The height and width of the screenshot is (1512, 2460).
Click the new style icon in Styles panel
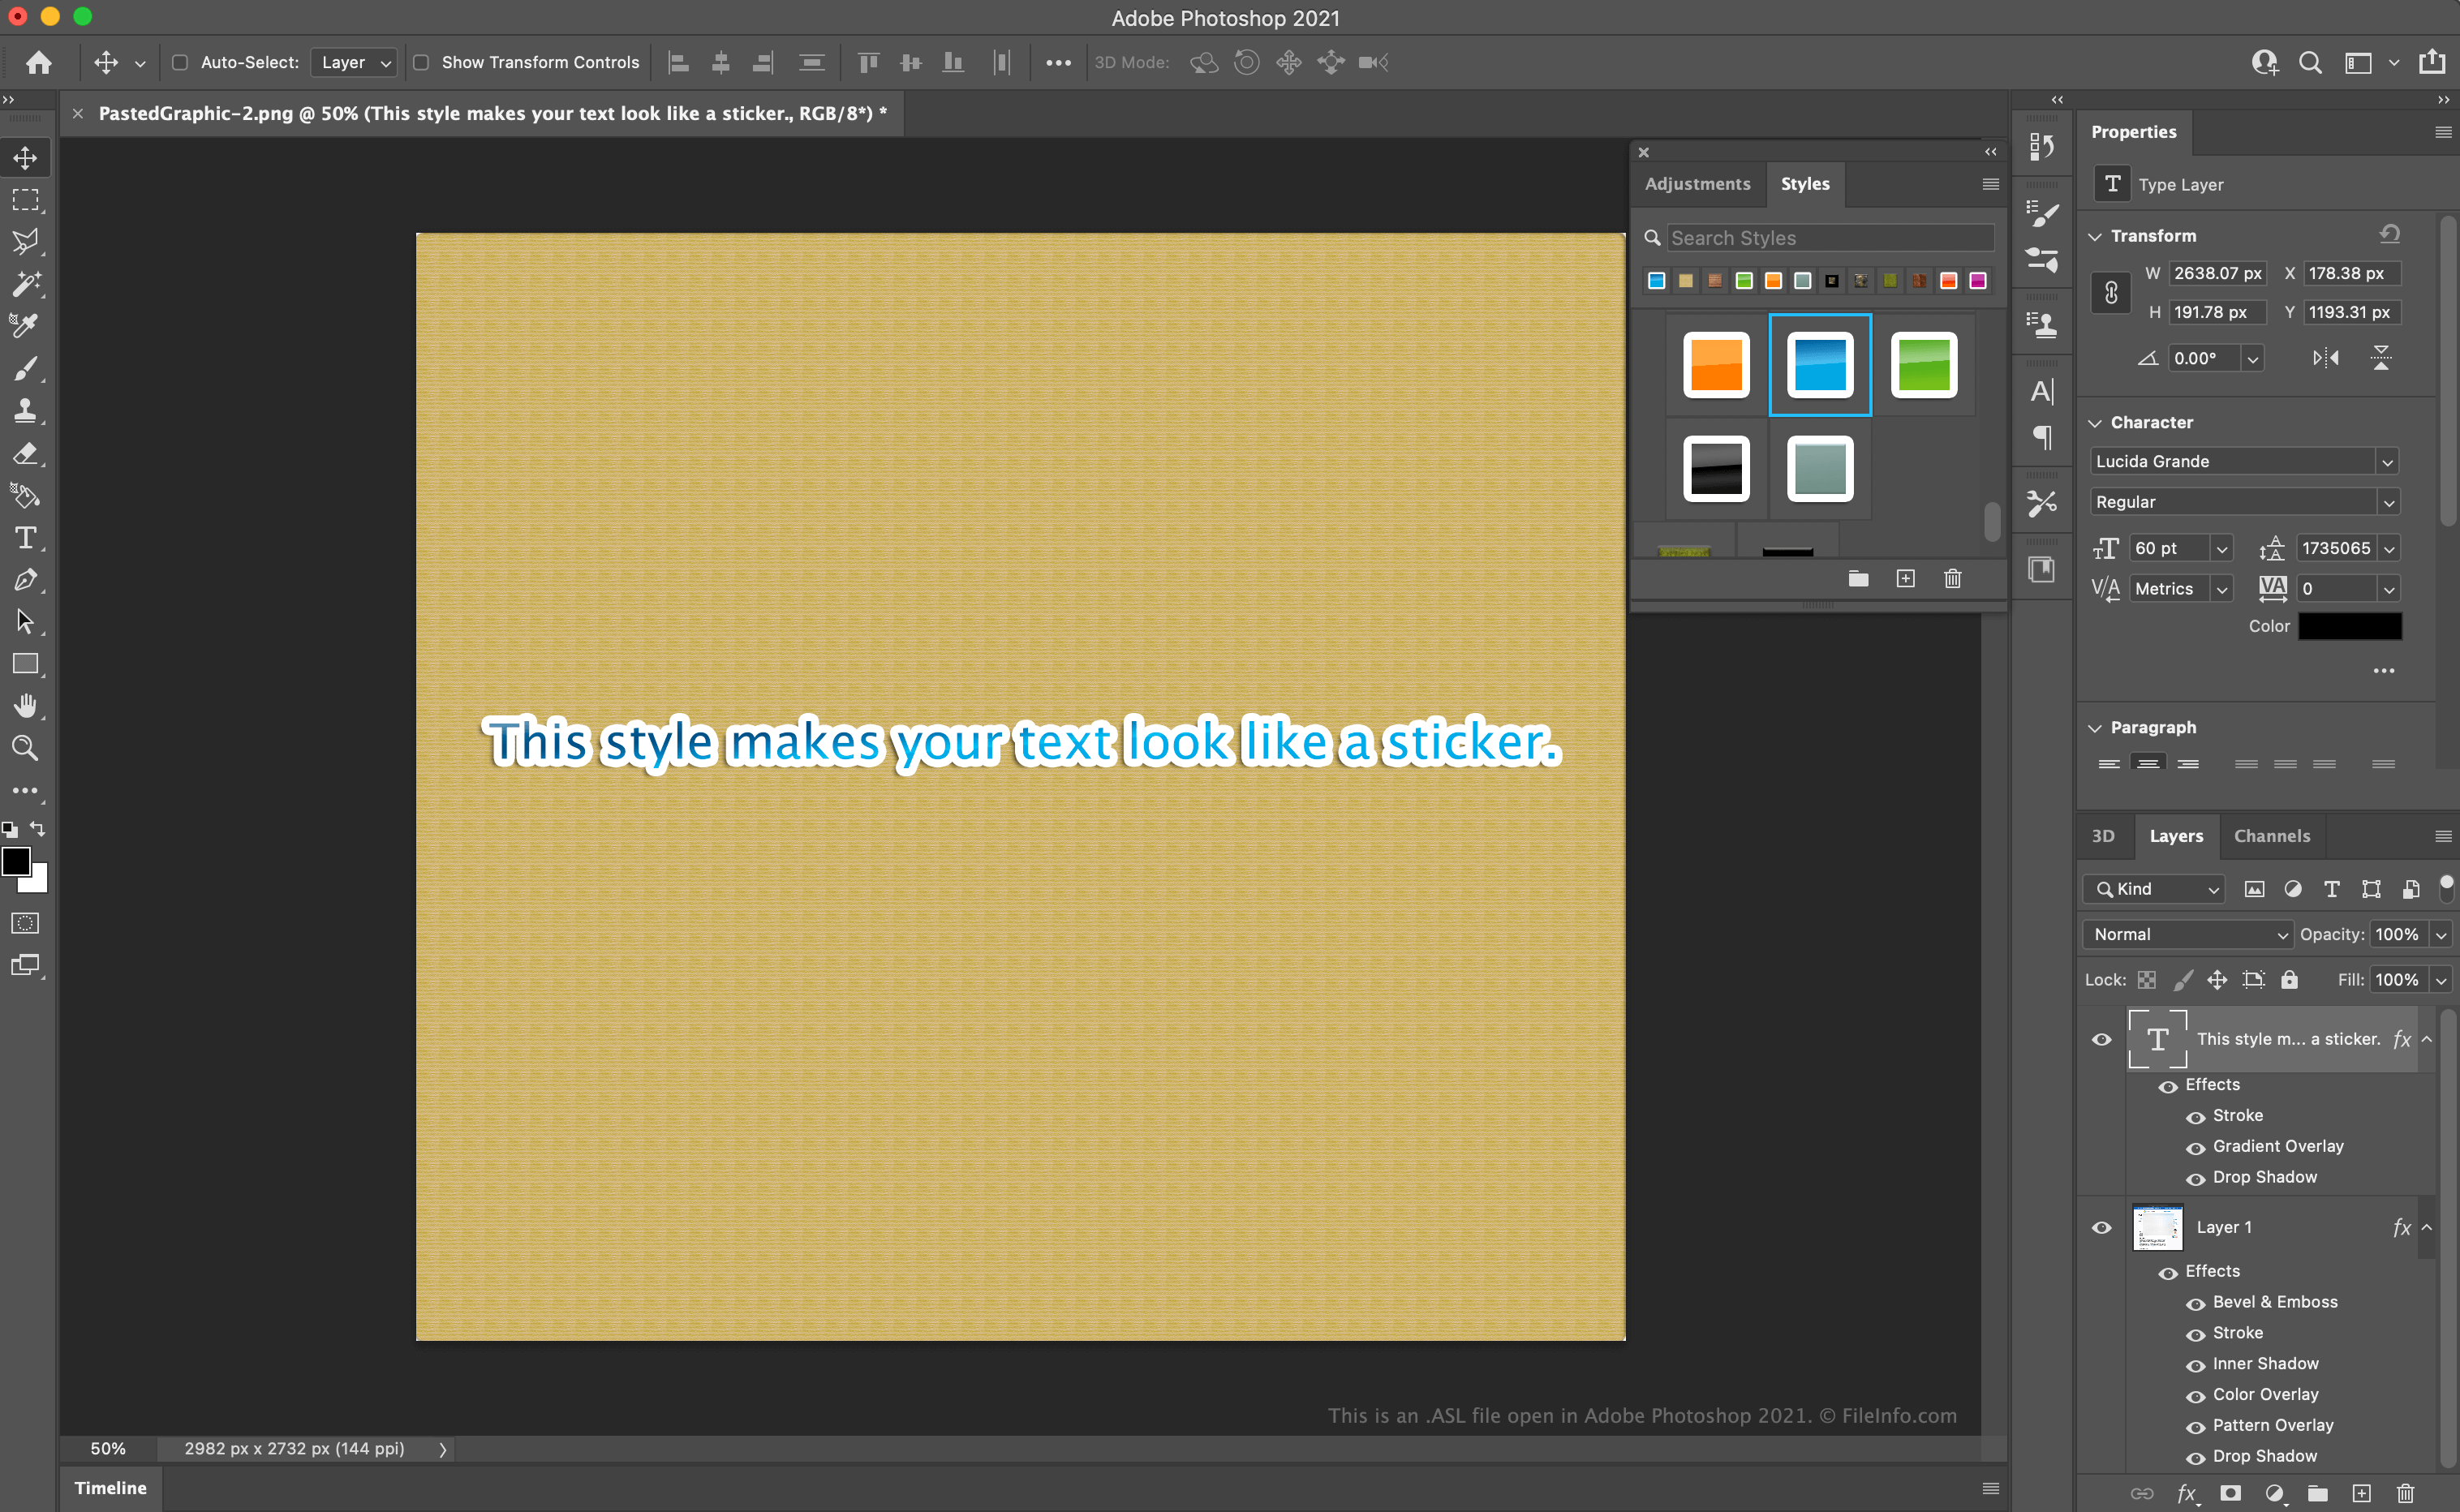(1907, 578)
